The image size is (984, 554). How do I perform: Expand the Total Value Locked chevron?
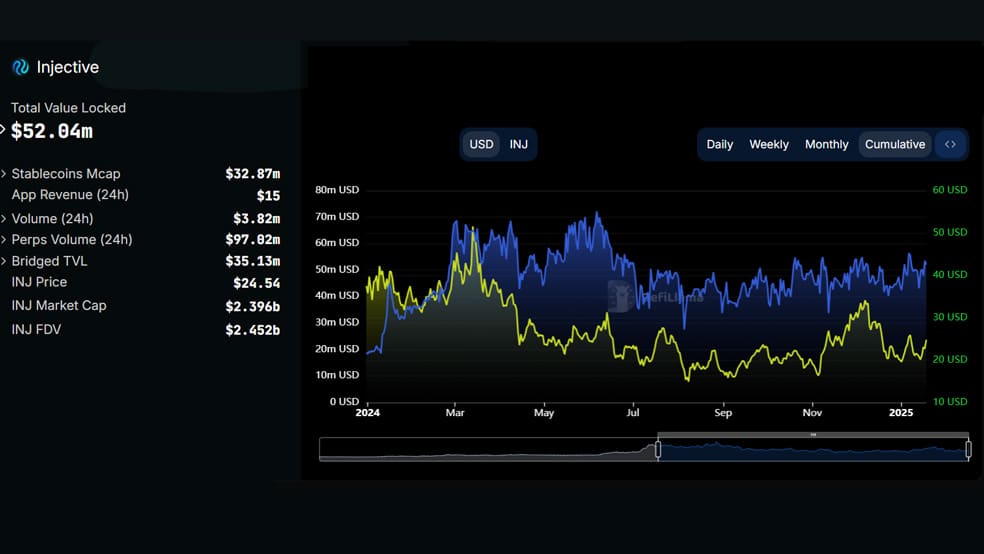(x=3, y=130)
